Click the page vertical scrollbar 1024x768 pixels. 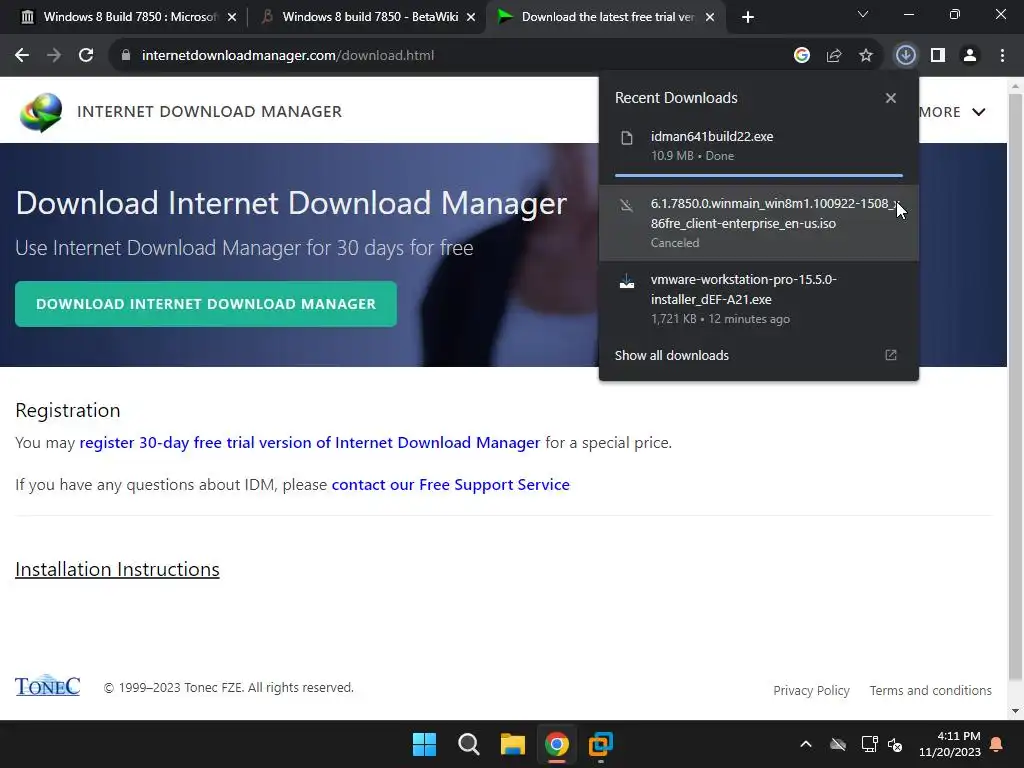pos(1016,389)
